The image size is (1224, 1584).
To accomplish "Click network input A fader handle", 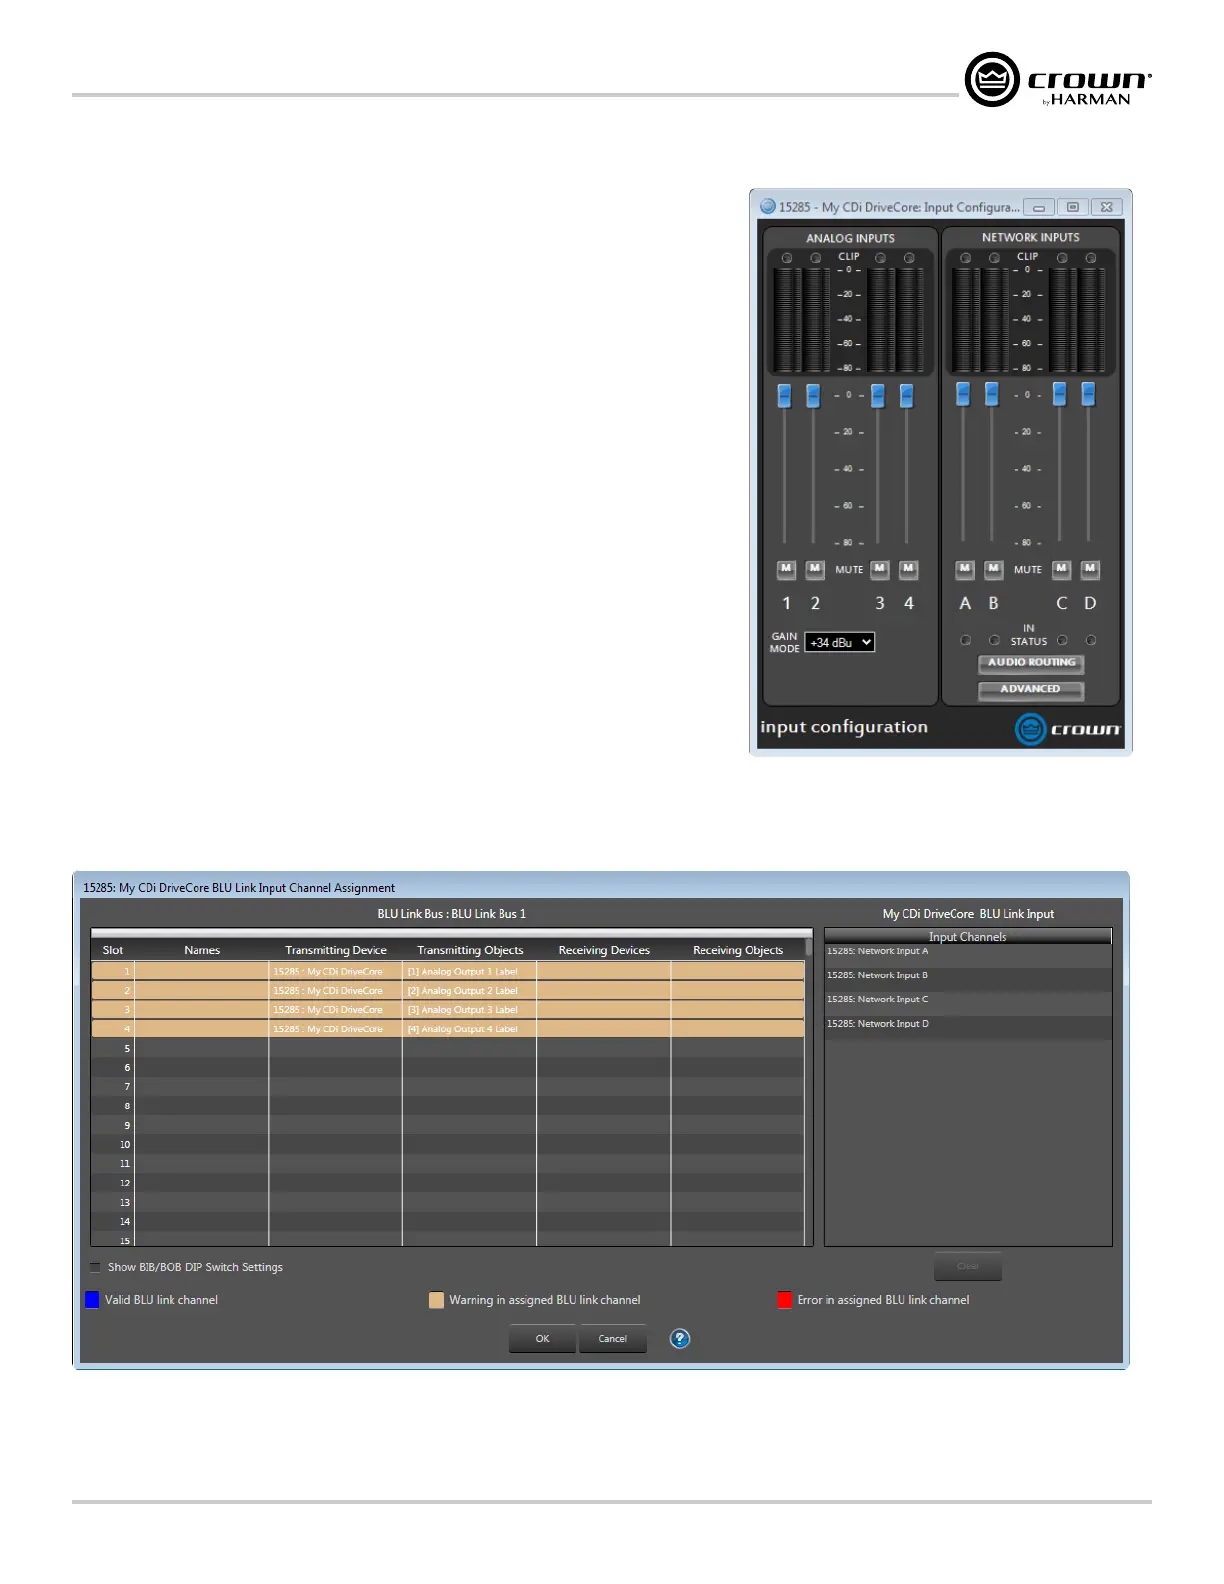I will [x=963, y=393].
